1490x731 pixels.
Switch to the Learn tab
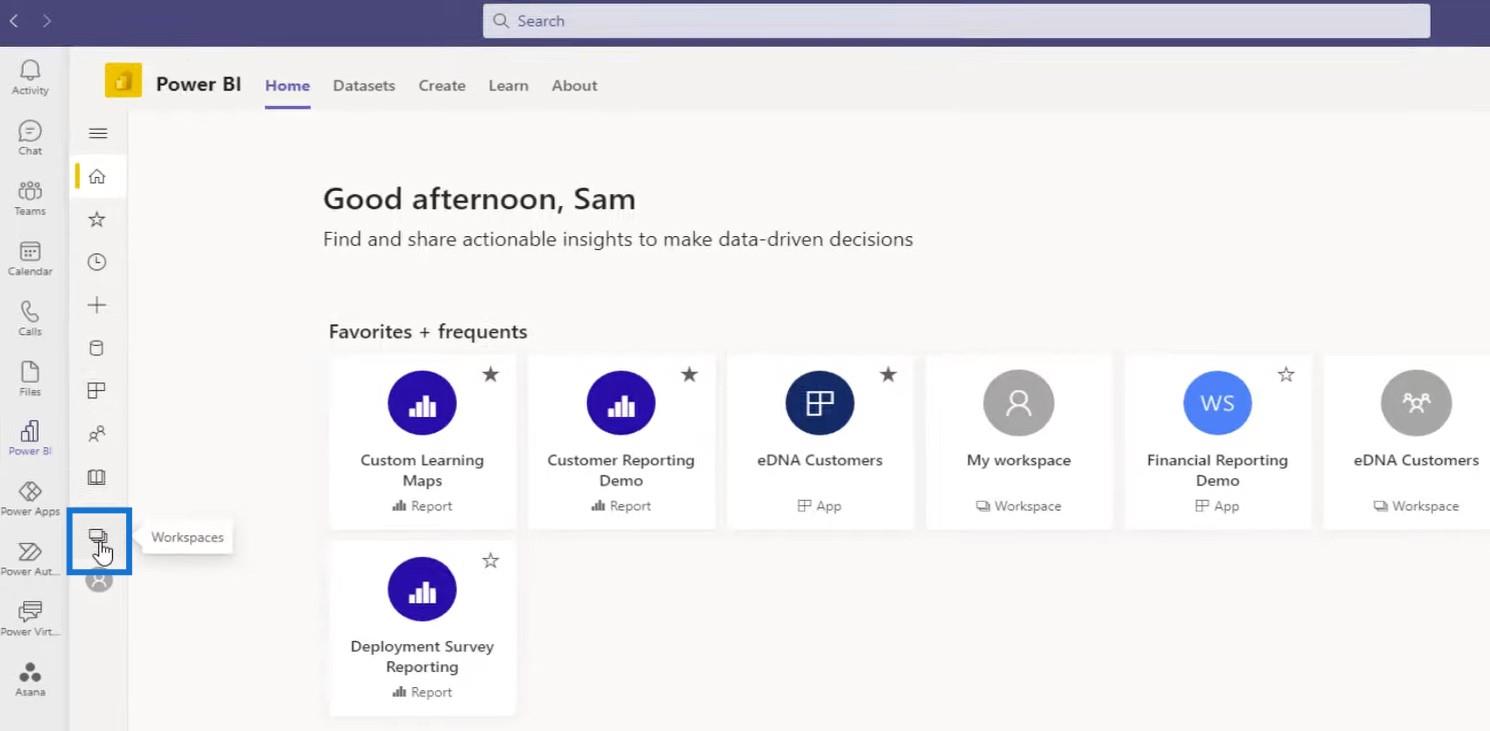coord(508,86)
